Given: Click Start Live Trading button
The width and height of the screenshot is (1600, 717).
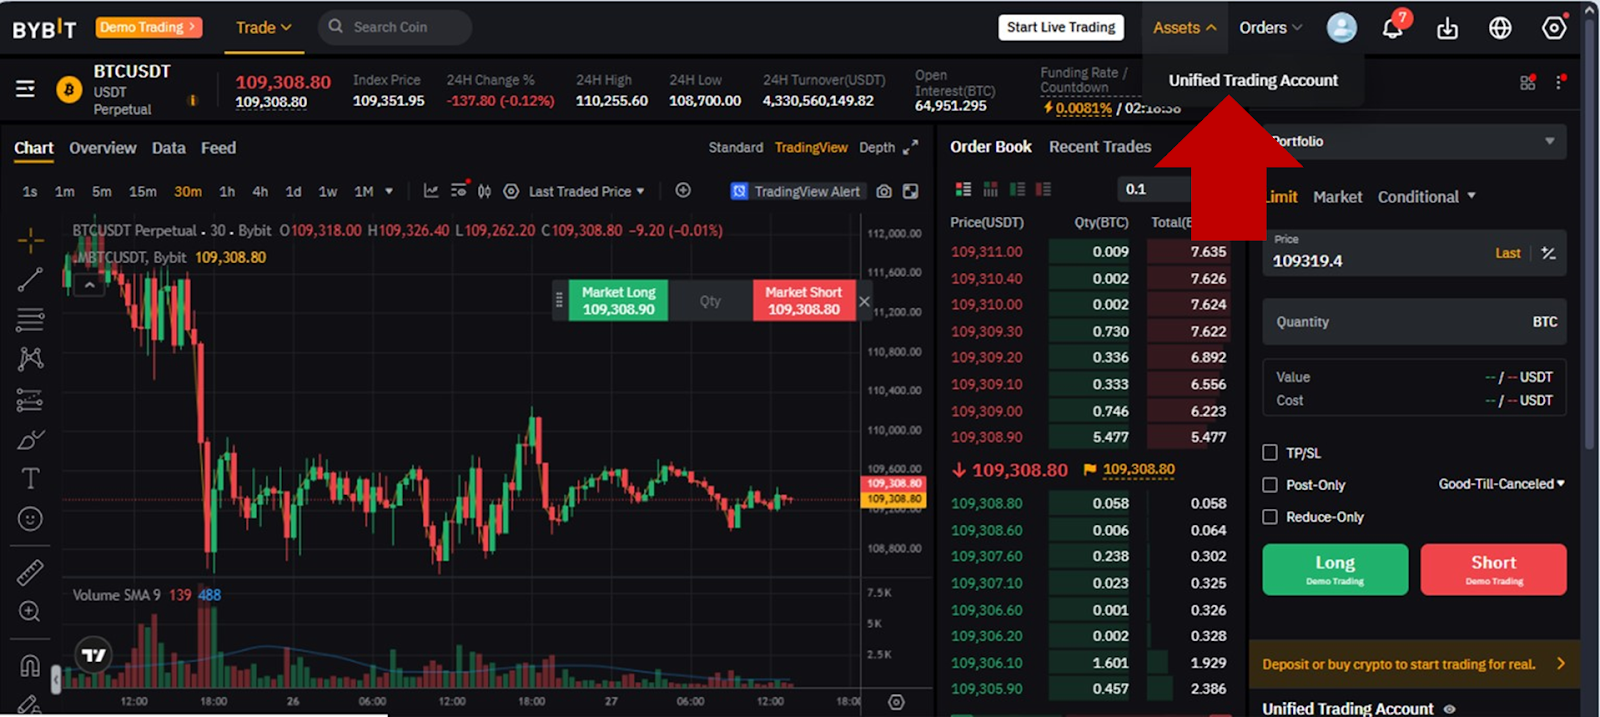Looking at the screenshot, I should pos(1061,27).
